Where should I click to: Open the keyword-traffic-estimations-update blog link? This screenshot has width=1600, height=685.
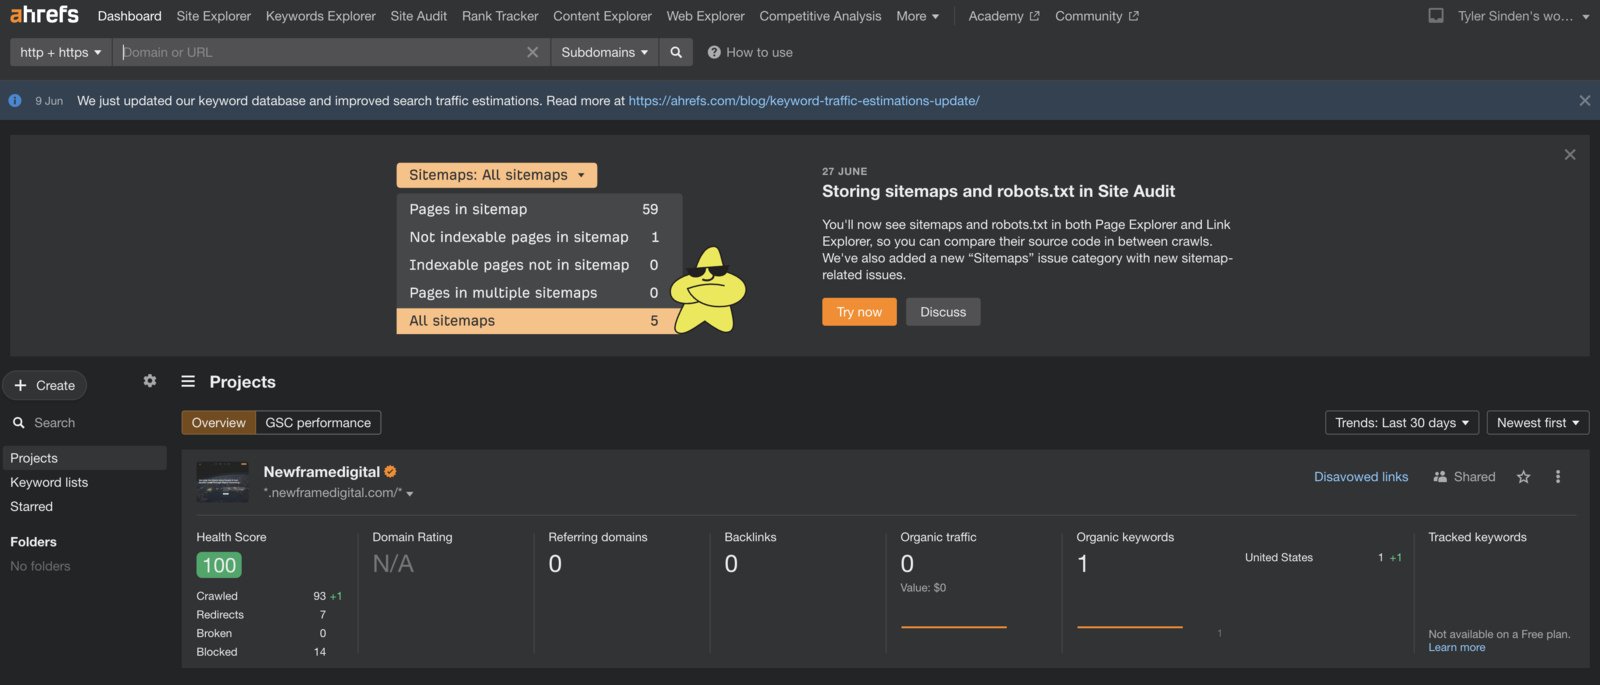click(x=804, y=101)
